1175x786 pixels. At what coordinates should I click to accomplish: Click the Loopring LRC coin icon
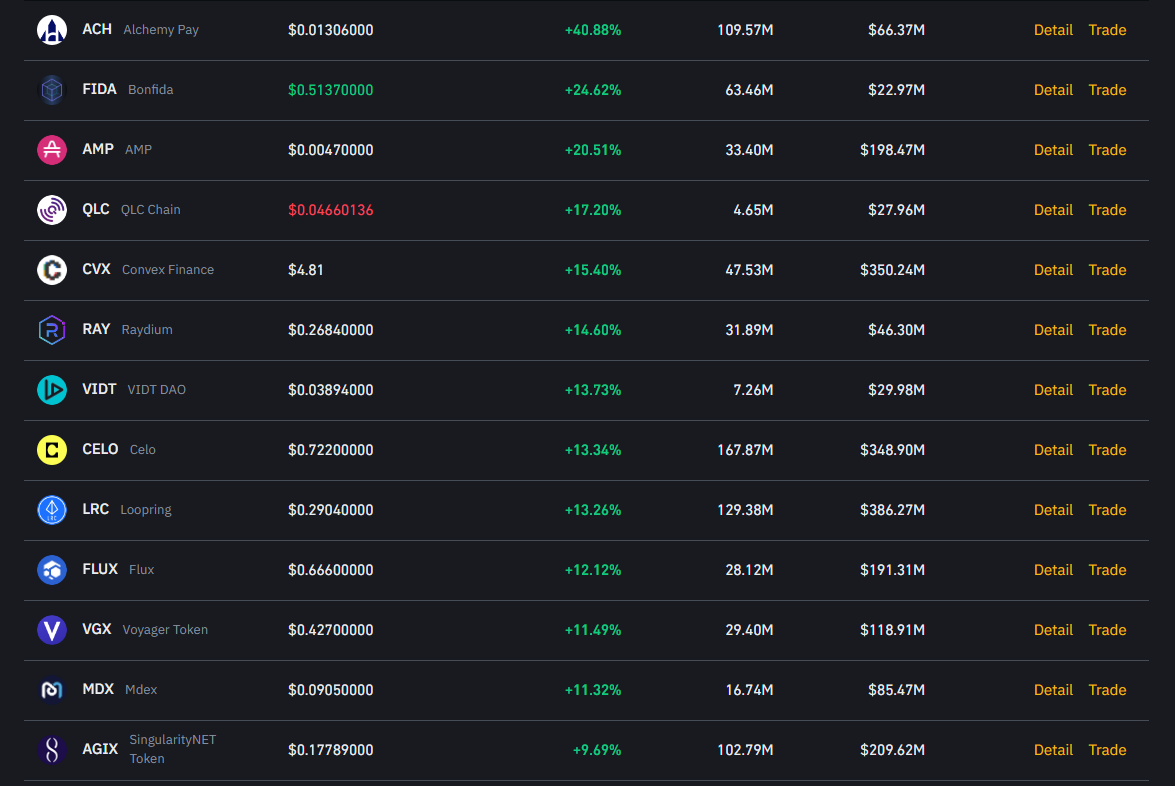[x=52, y=510]
